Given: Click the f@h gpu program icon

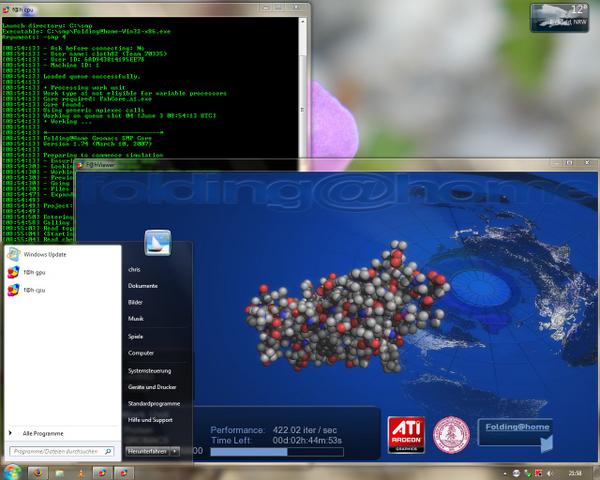Looking at the screenshot, I should [x=13, y=272].
